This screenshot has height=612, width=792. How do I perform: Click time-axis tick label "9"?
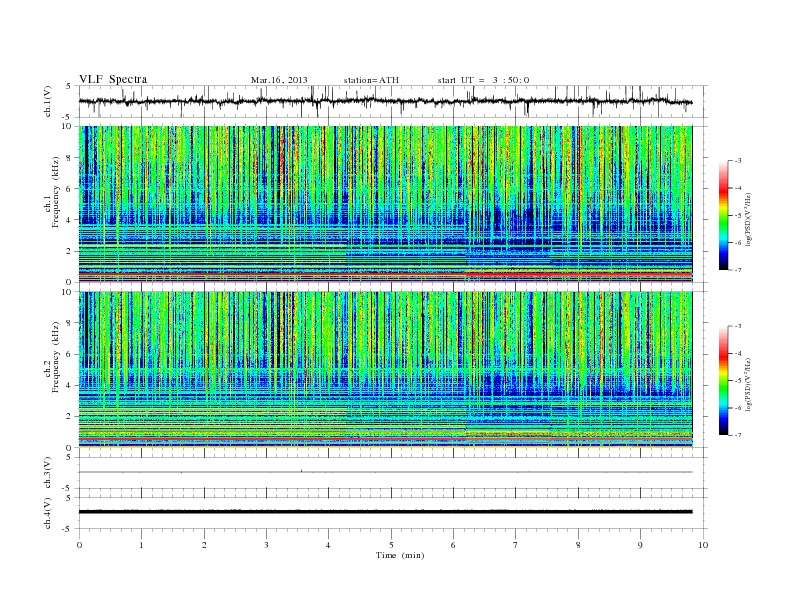tap(640, 545)
